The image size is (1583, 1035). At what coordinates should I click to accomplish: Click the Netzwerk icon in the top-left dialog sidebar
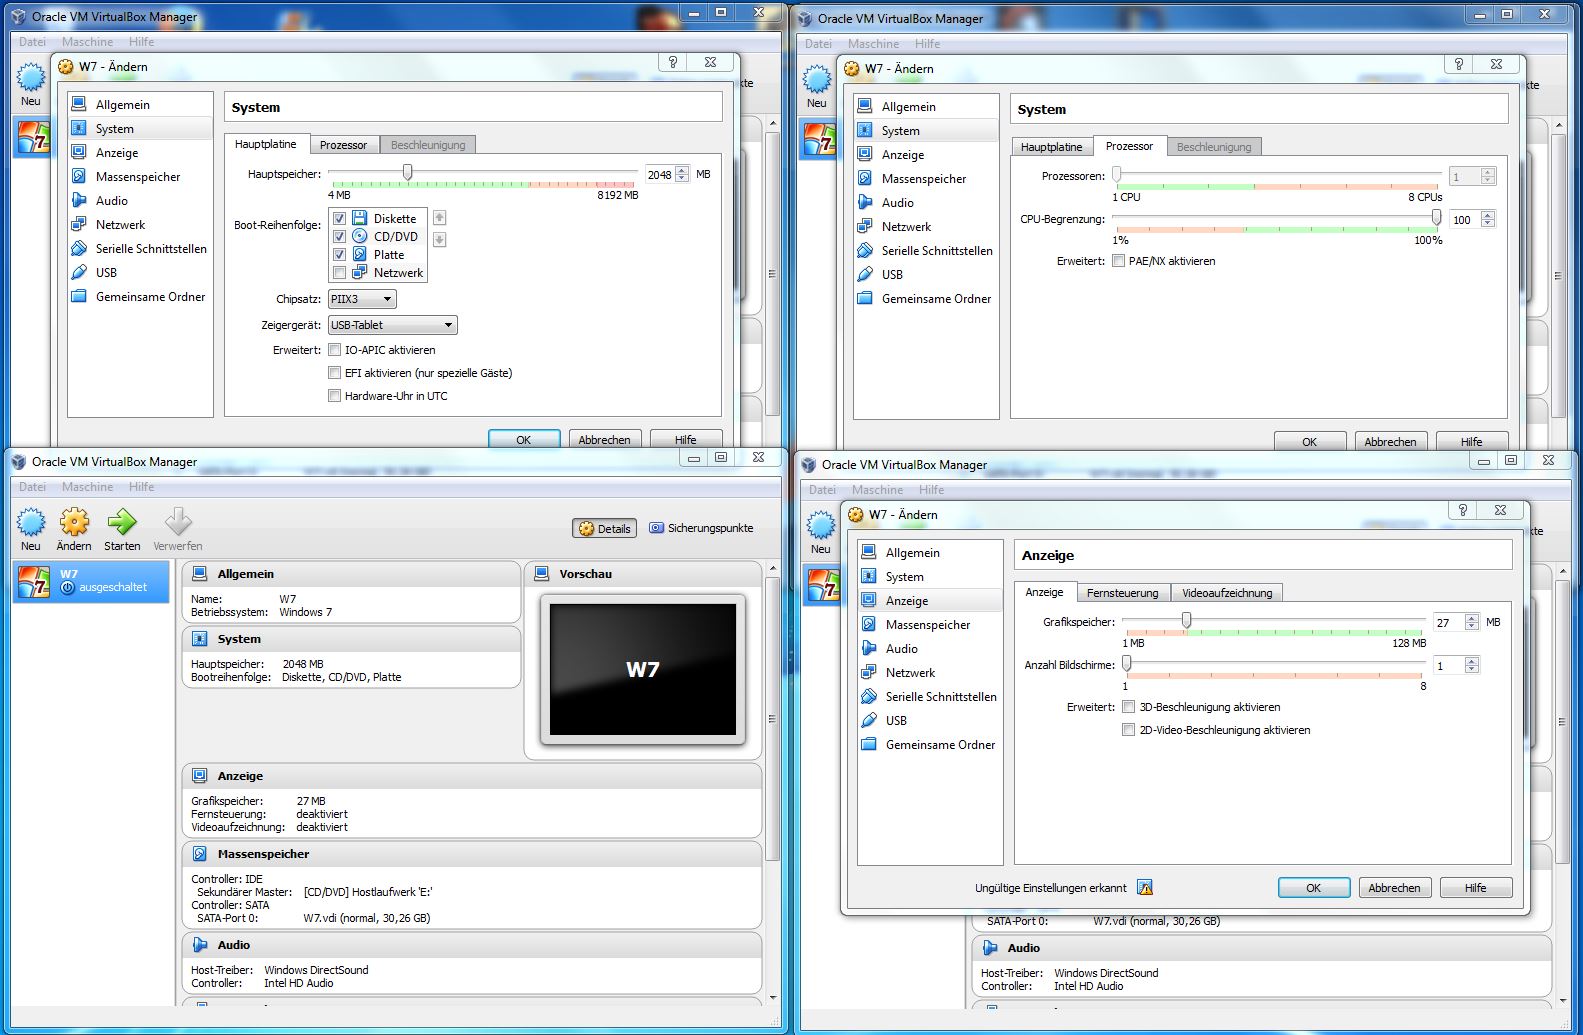click(79, 224)
